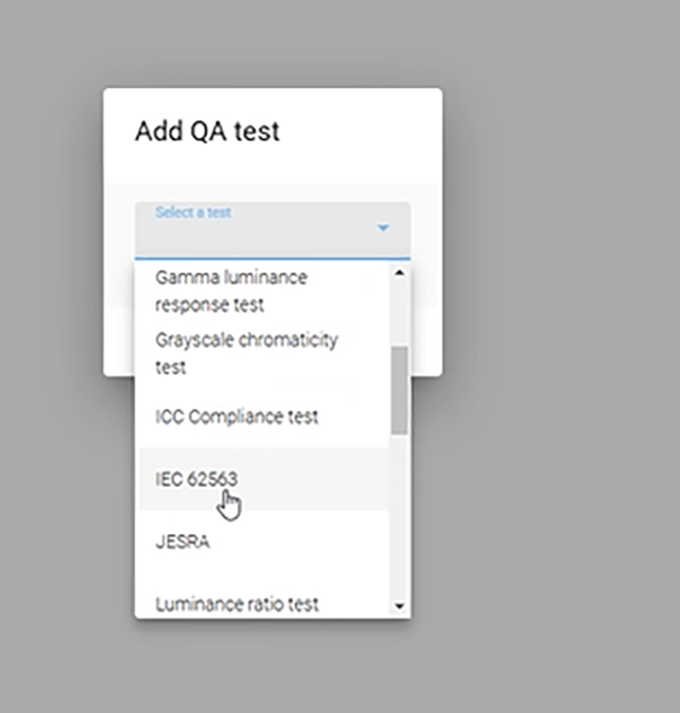Click scrollbar track below the thumb
The width and height of the screenshot is (680, 713).
click(399, 520)
